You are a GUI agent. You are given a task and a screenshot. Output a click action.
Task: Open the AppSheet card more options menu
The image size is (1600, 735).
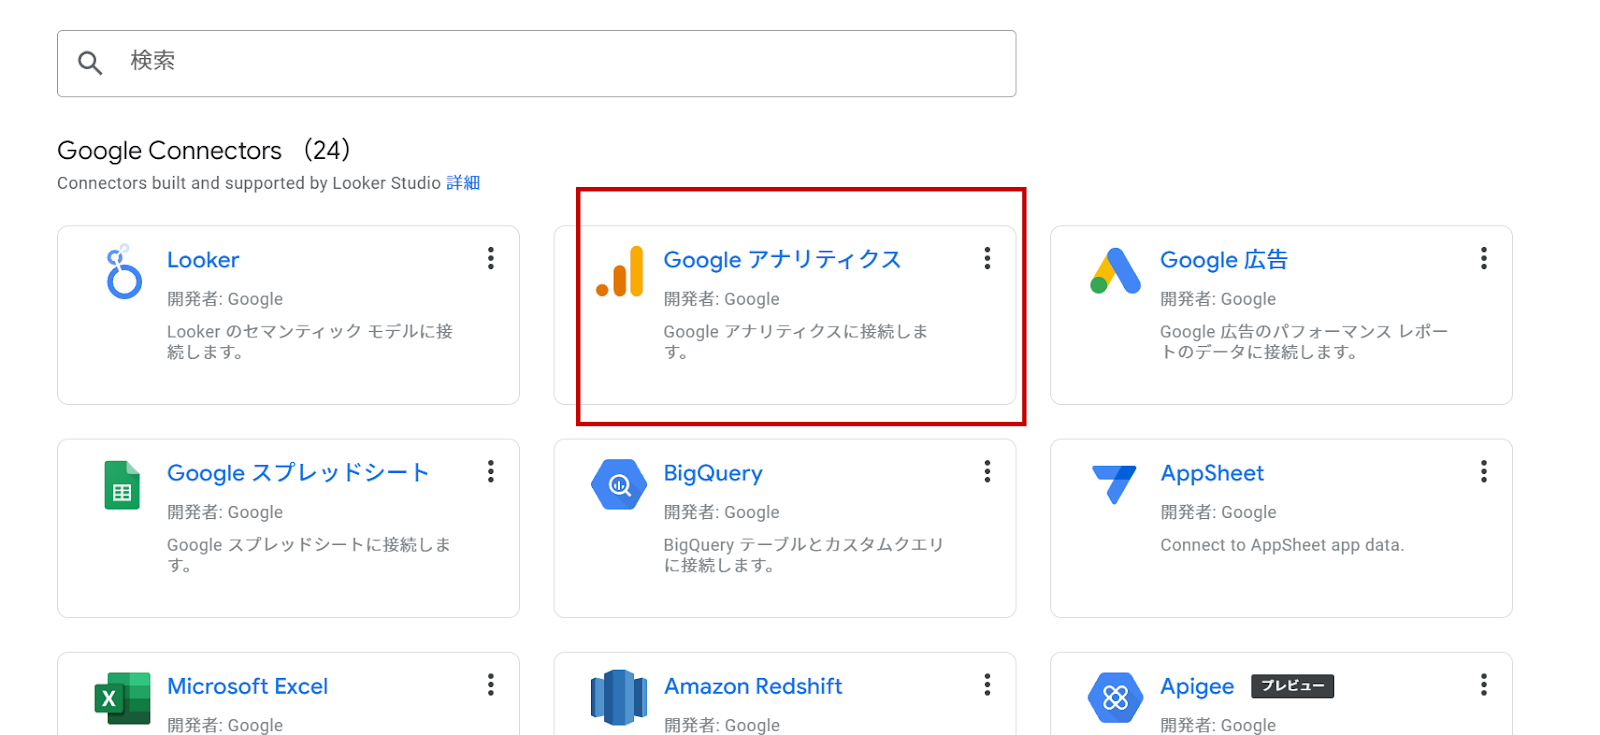(1484, 472)
